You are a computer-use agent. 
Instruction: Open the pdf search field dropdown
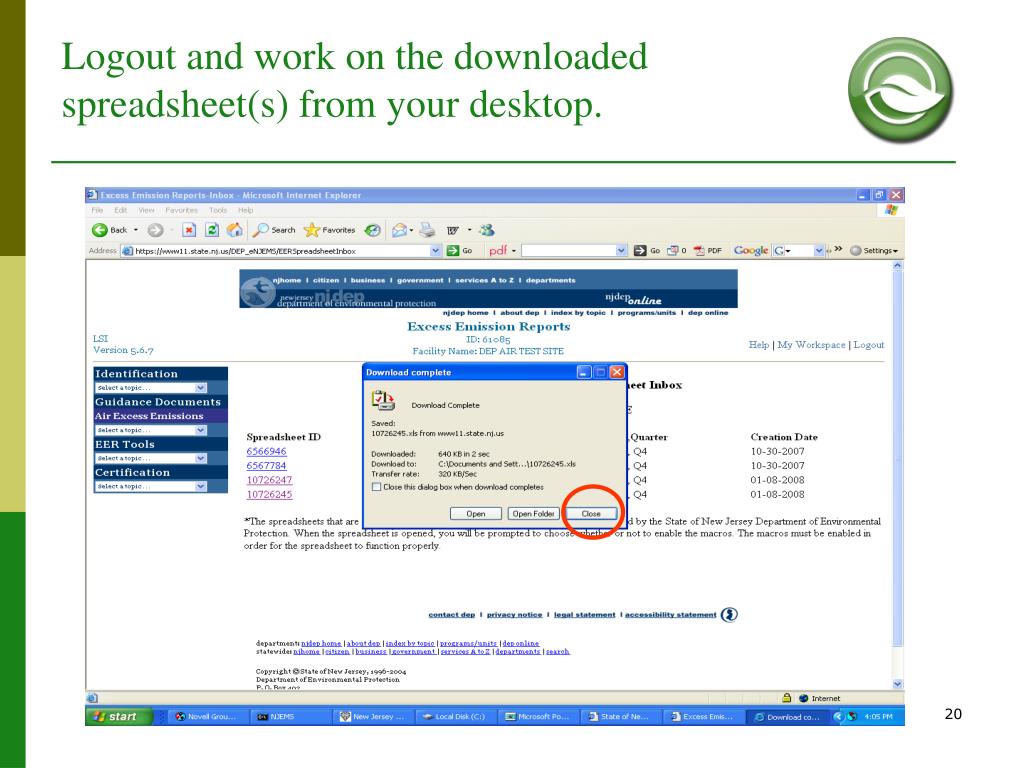pos(621,251)
